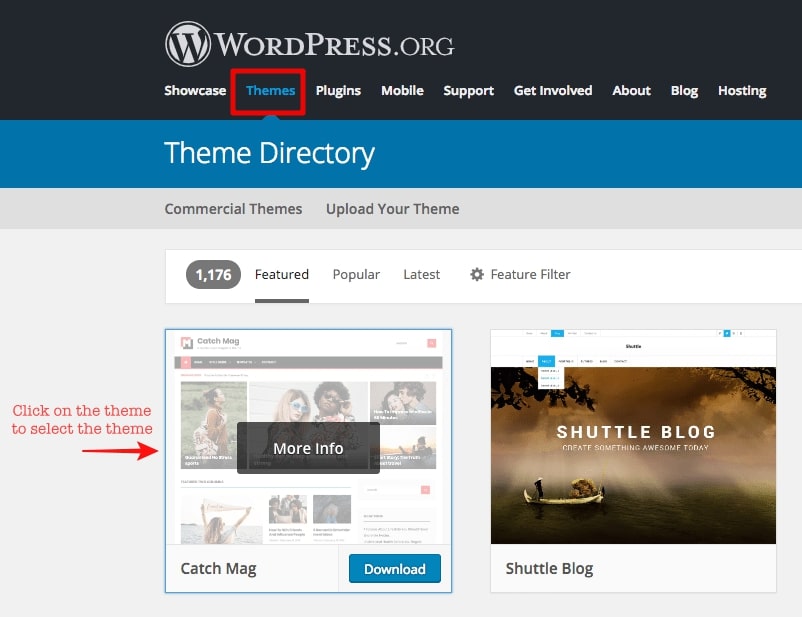Select the Featured tab

point(282,275)
